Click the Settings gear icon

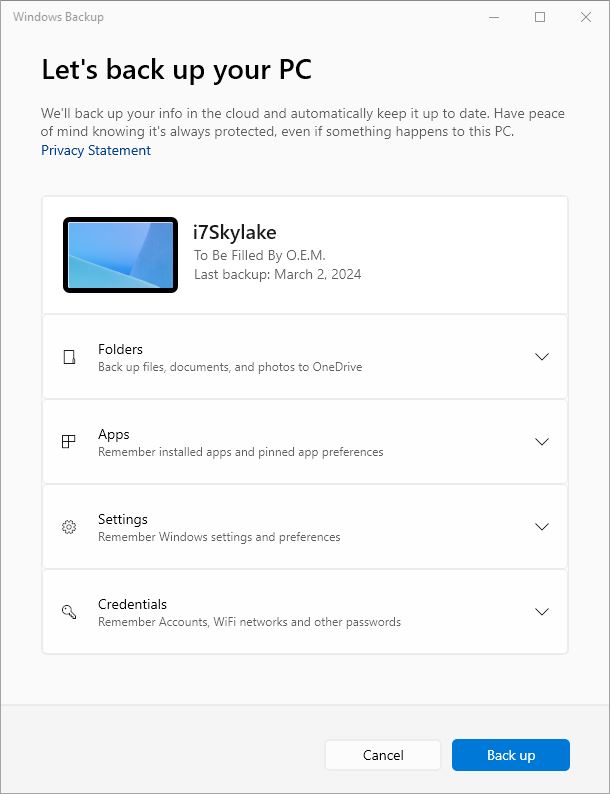(69, 527)
